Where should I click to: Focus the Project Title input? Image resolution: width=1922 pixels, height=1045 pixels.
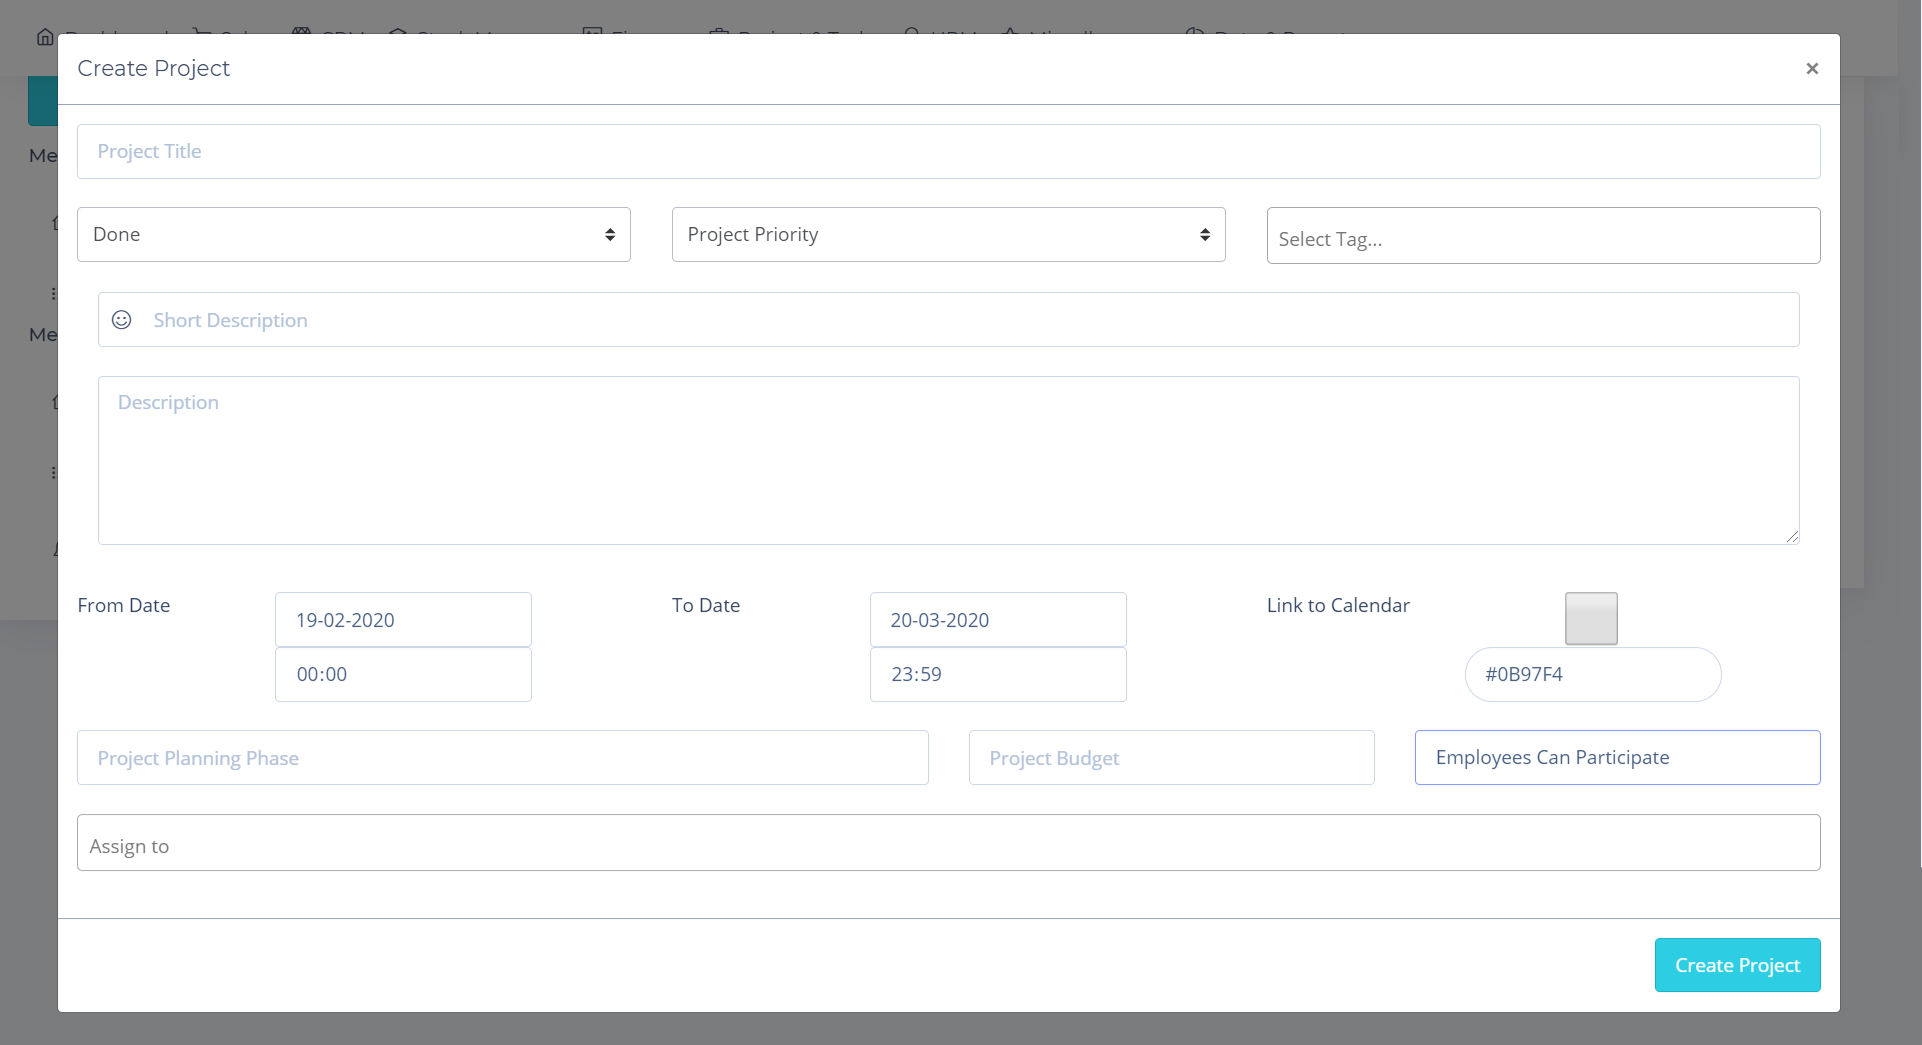click(947, 152)
